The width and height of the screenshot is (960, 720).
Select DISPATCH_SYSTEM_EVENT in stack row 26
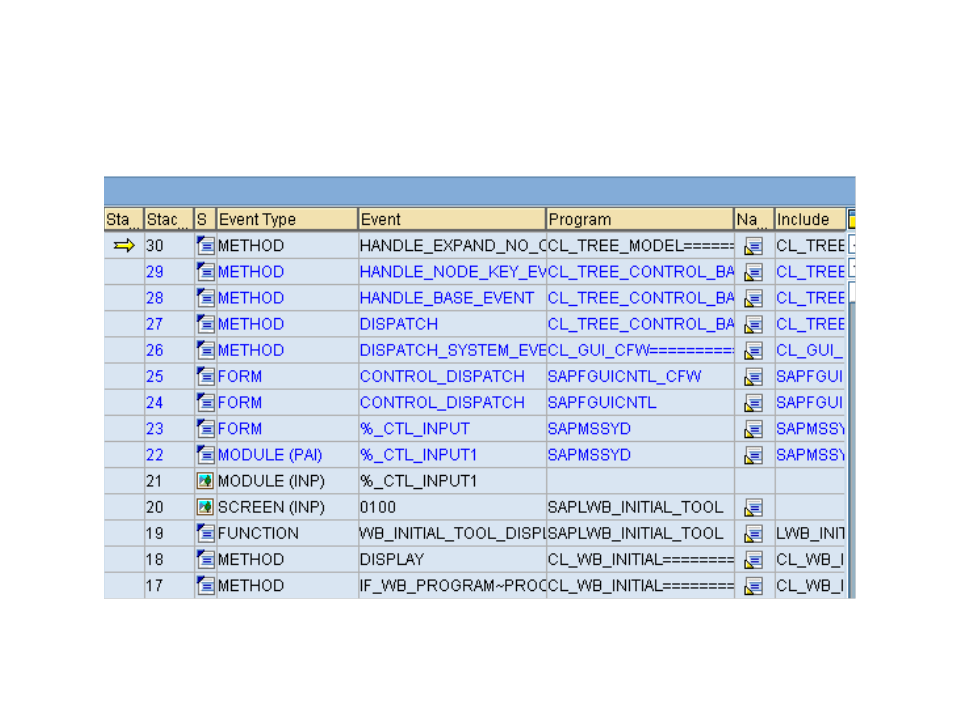pos(452,350)
